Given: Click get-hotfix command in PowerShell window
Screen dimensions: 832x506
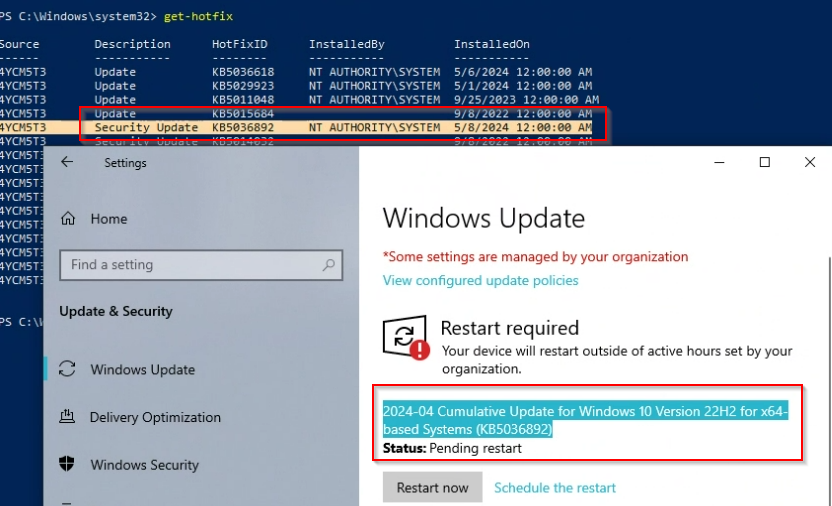Looking at the screenshot, I should pyautogui.click(x=198, y=16).
